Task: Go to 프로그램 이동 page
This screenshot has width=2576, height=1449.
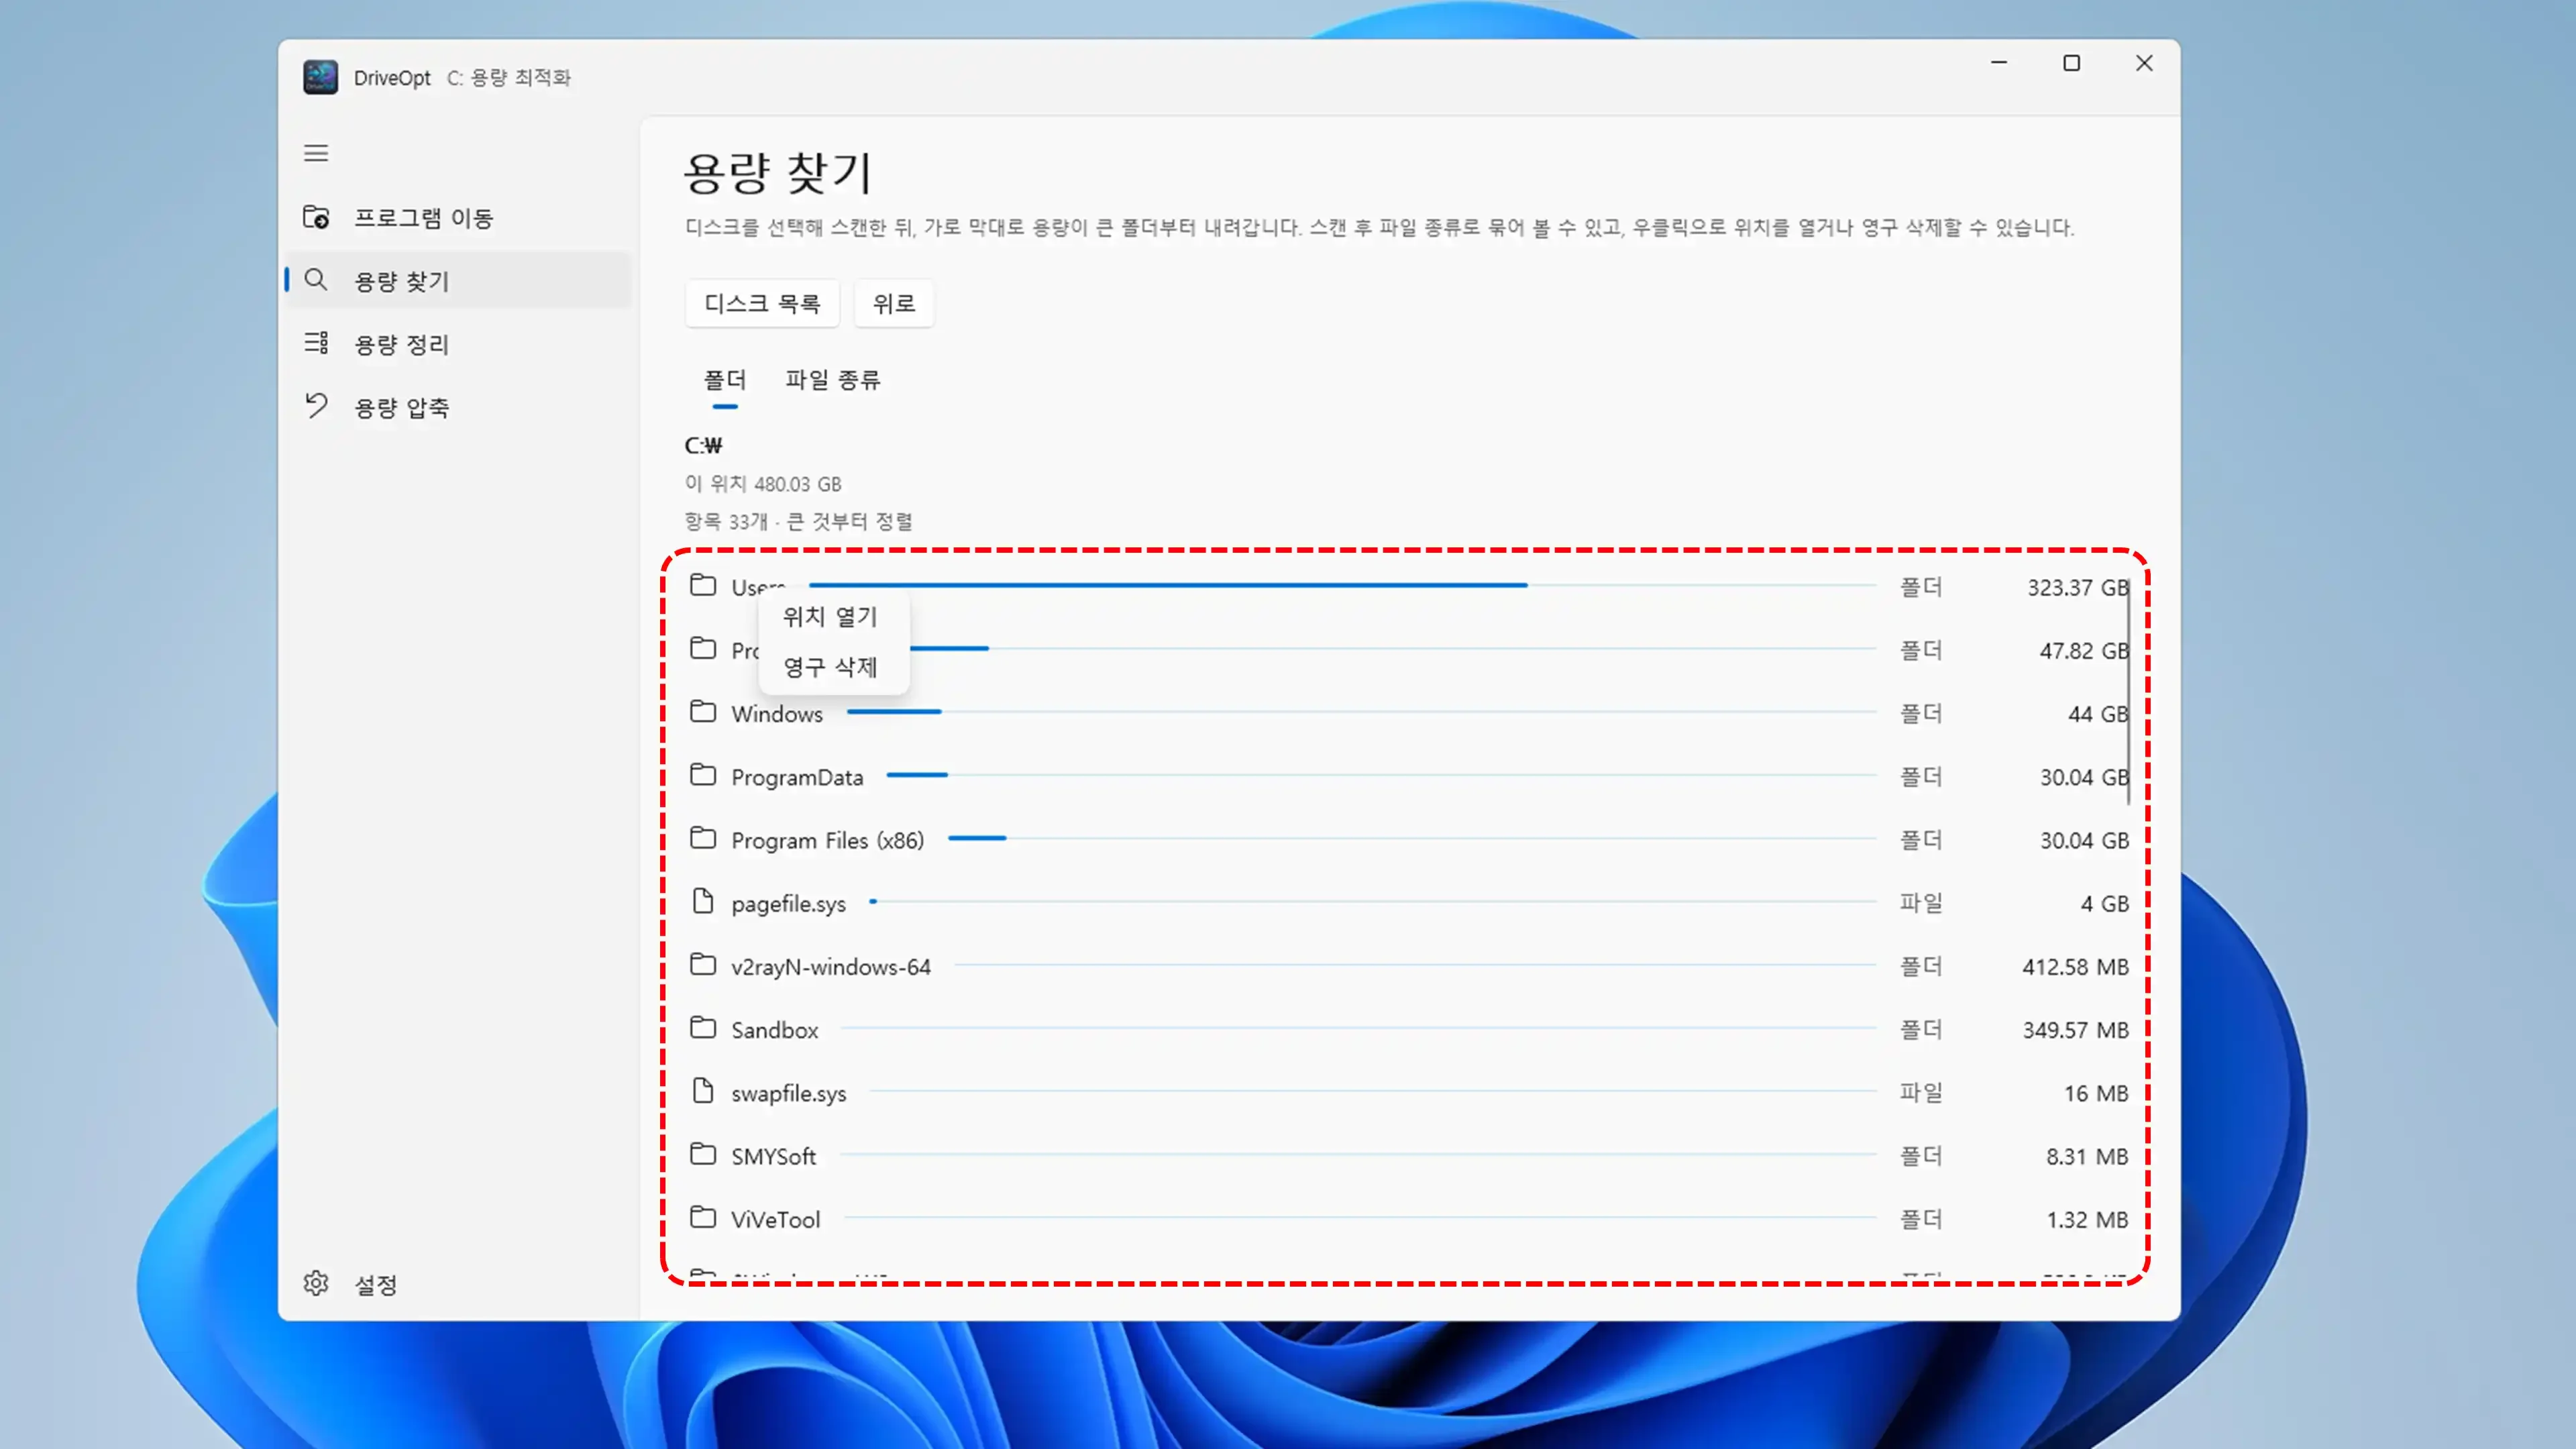Action: [458, 218]
